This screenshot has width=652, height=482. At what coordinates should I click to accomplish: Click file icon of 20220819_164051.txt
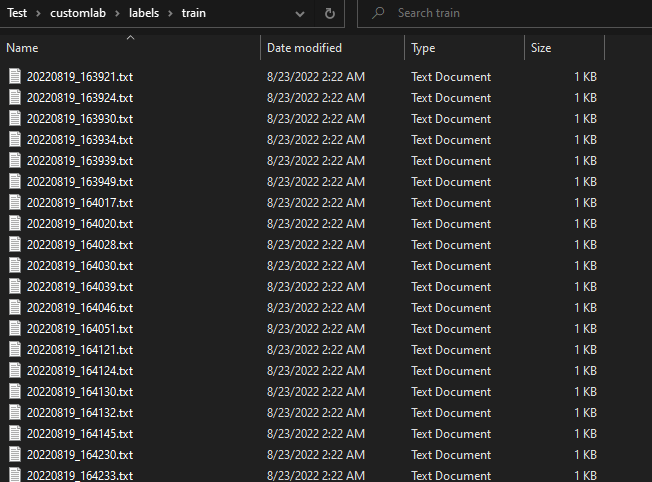[x=15, y=329]
